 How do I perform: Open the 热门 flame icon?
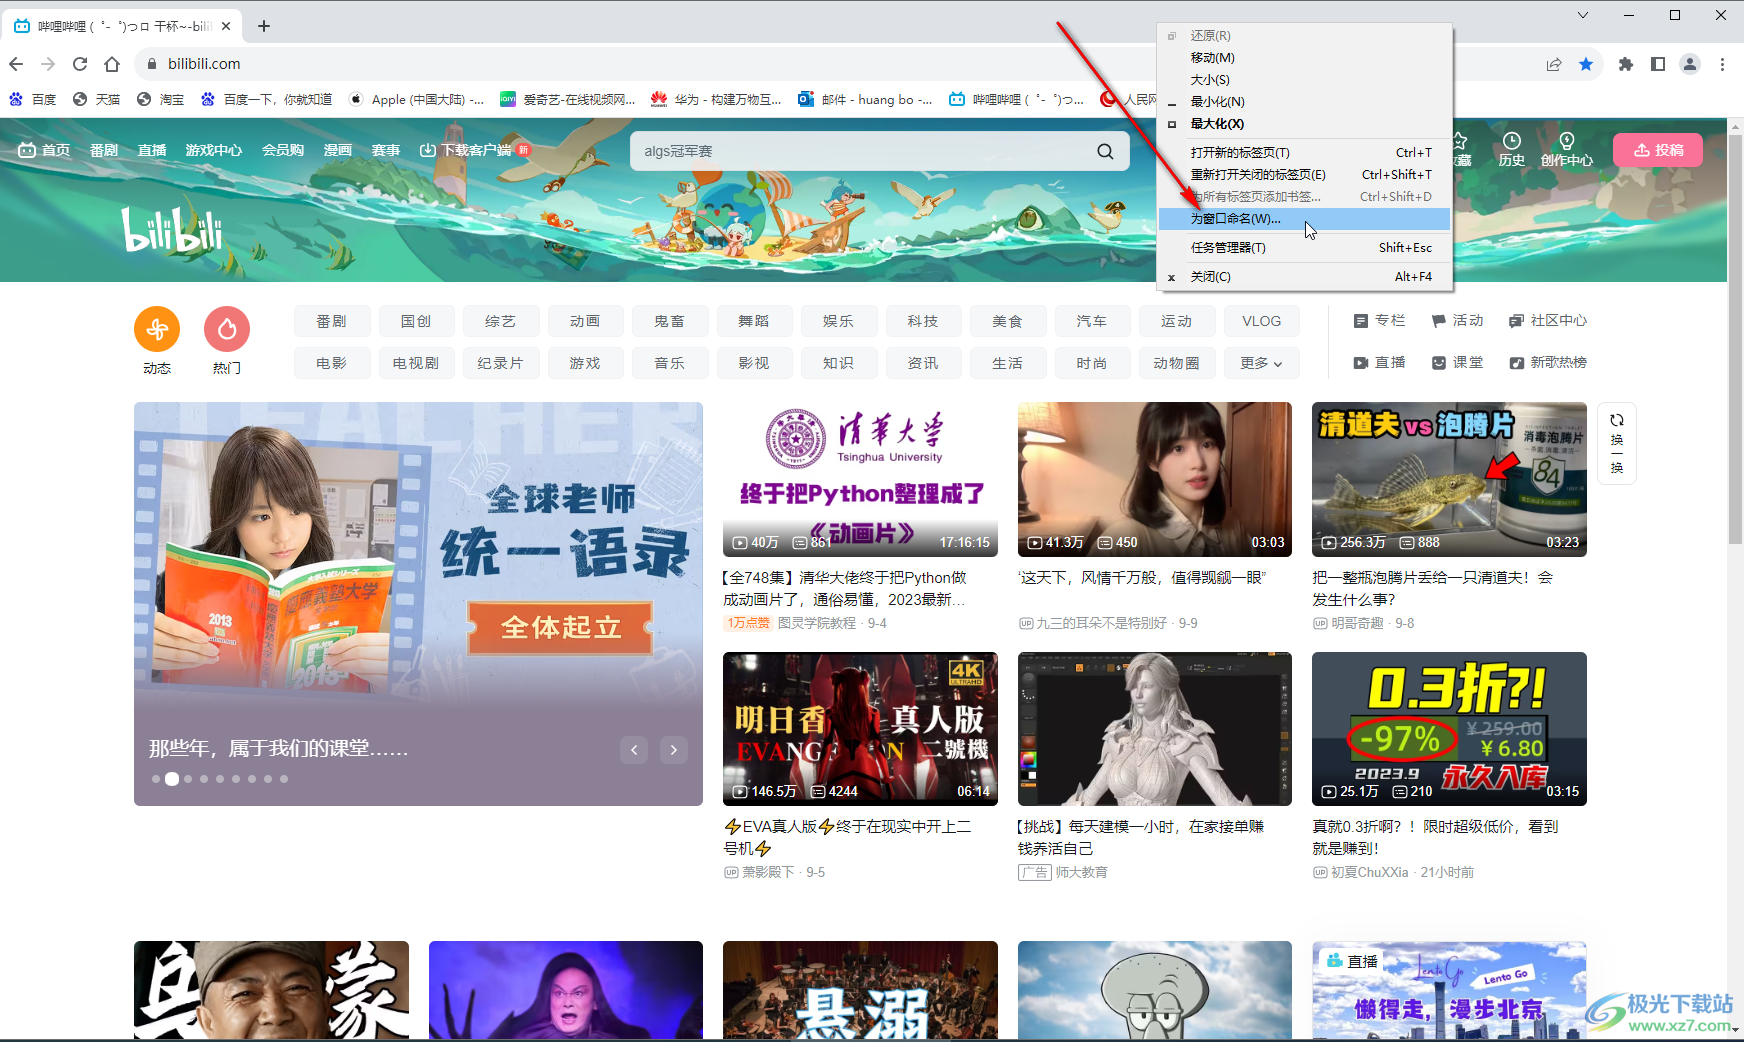[227, 329]
